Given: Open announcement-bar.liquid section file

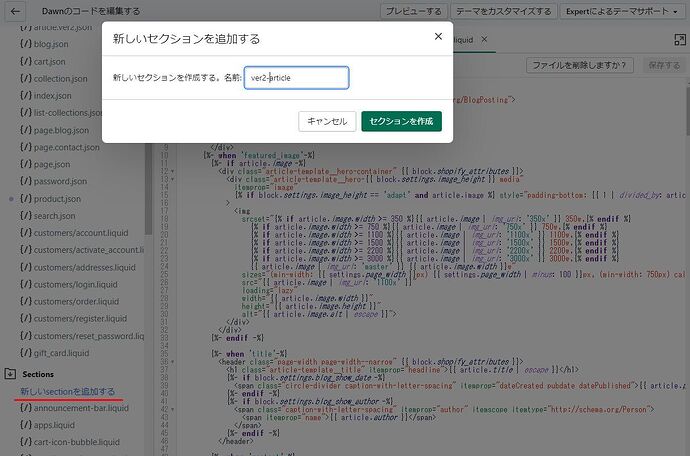Looking at the screenshot, I should tap(81, 408).
